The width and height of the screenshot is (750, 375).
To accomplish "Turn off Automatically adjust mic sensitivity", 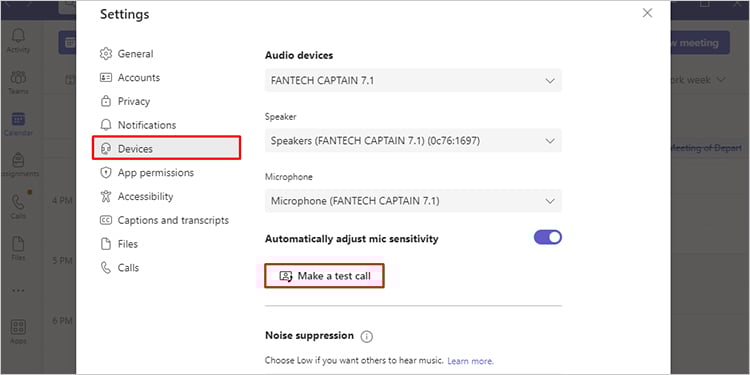I will point(548,238).
